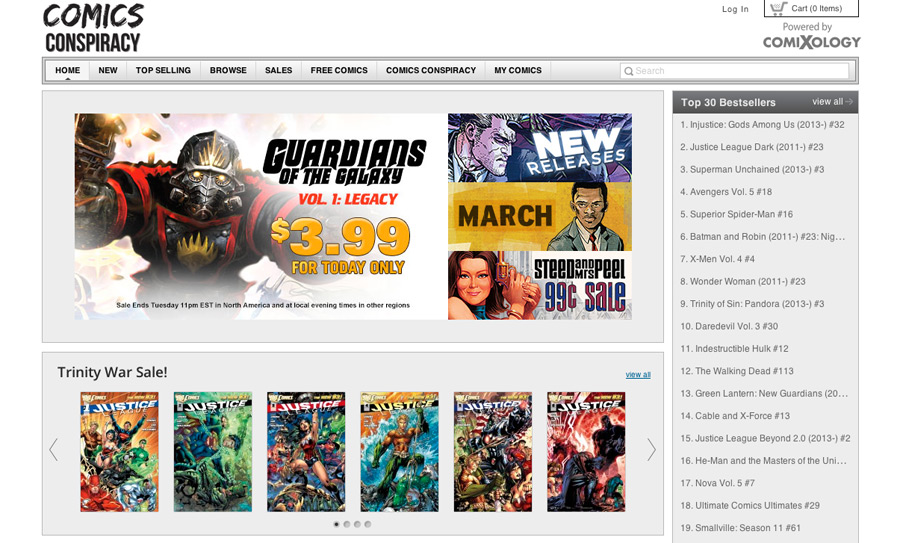Screen dimensions: 900x543
Task: Open the TOP SELLING tab
Action: [x=164, y=71]
